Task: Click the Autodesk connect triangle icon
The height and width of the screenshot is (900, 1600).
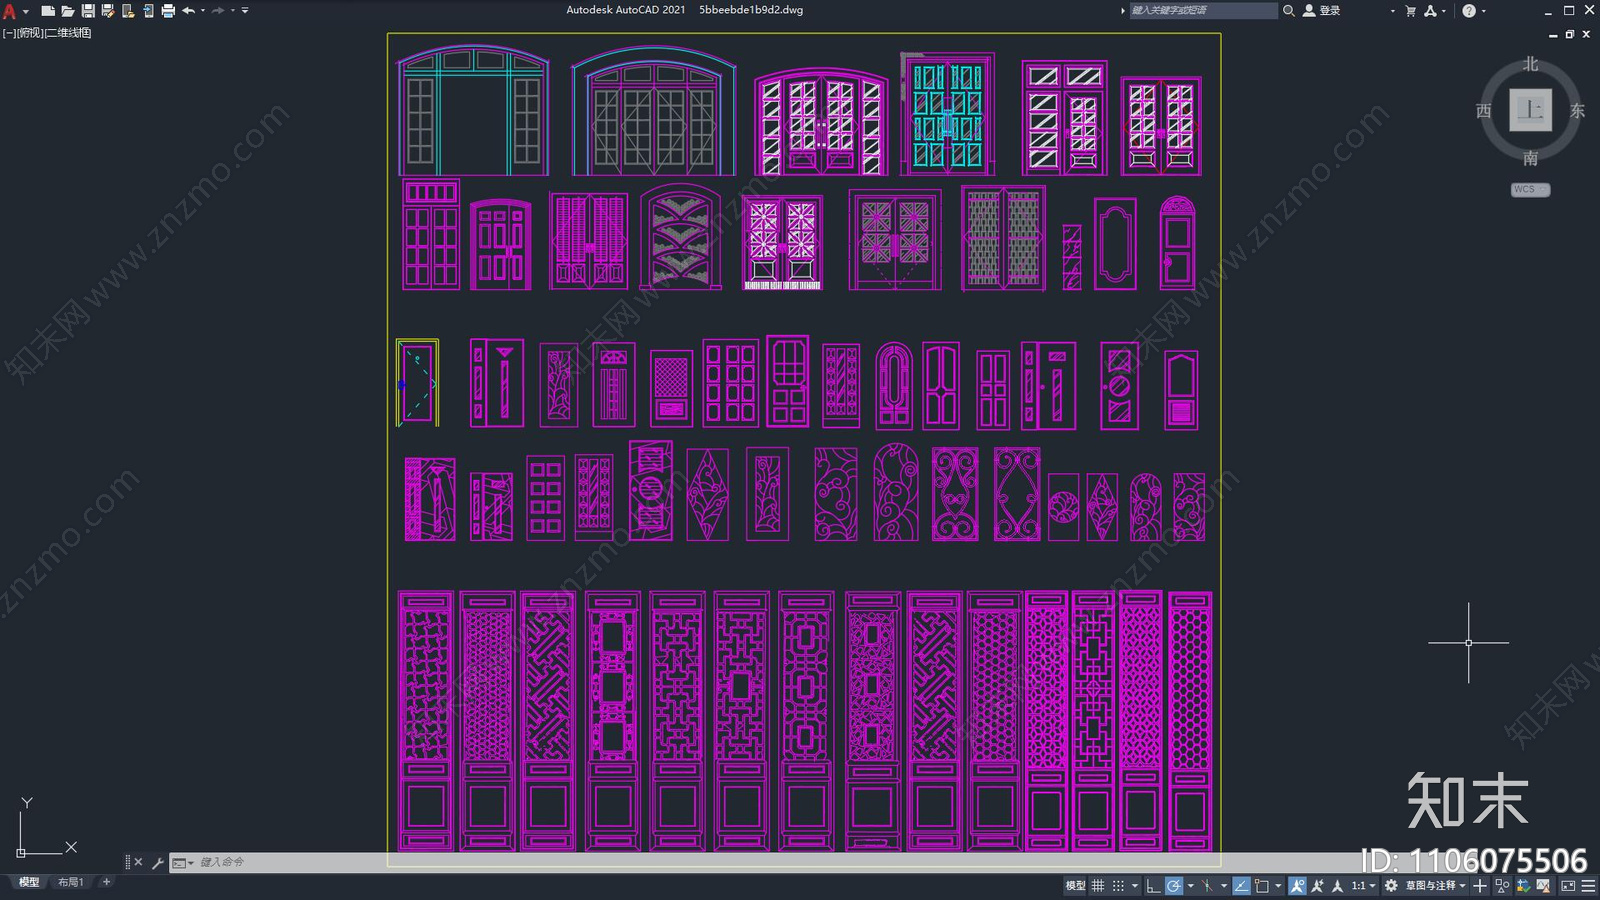Action: coord(1431,11)
